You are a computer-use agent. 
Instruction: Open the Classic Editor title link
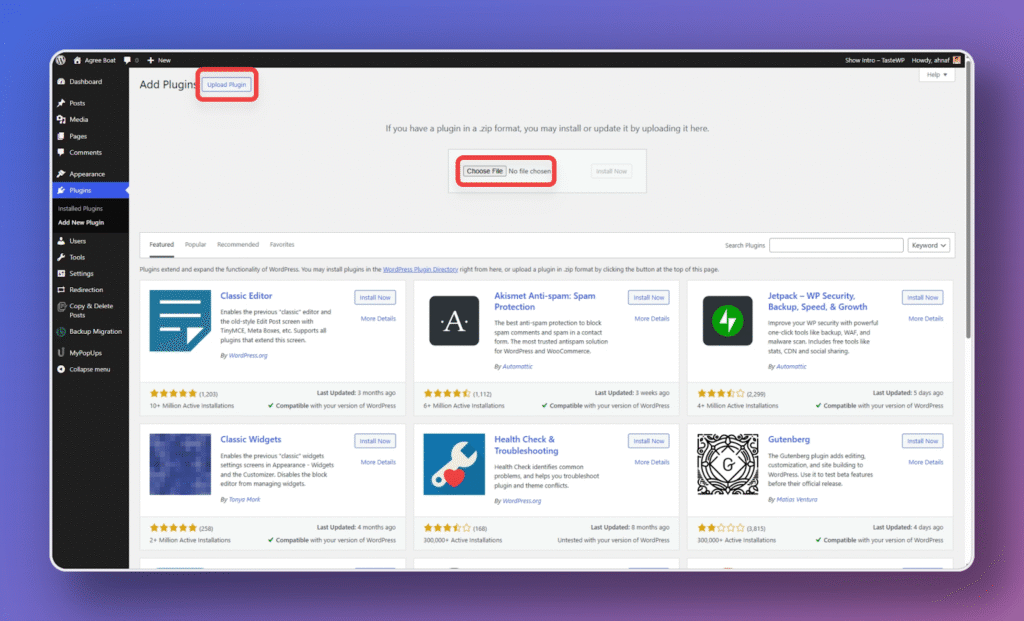246,296
